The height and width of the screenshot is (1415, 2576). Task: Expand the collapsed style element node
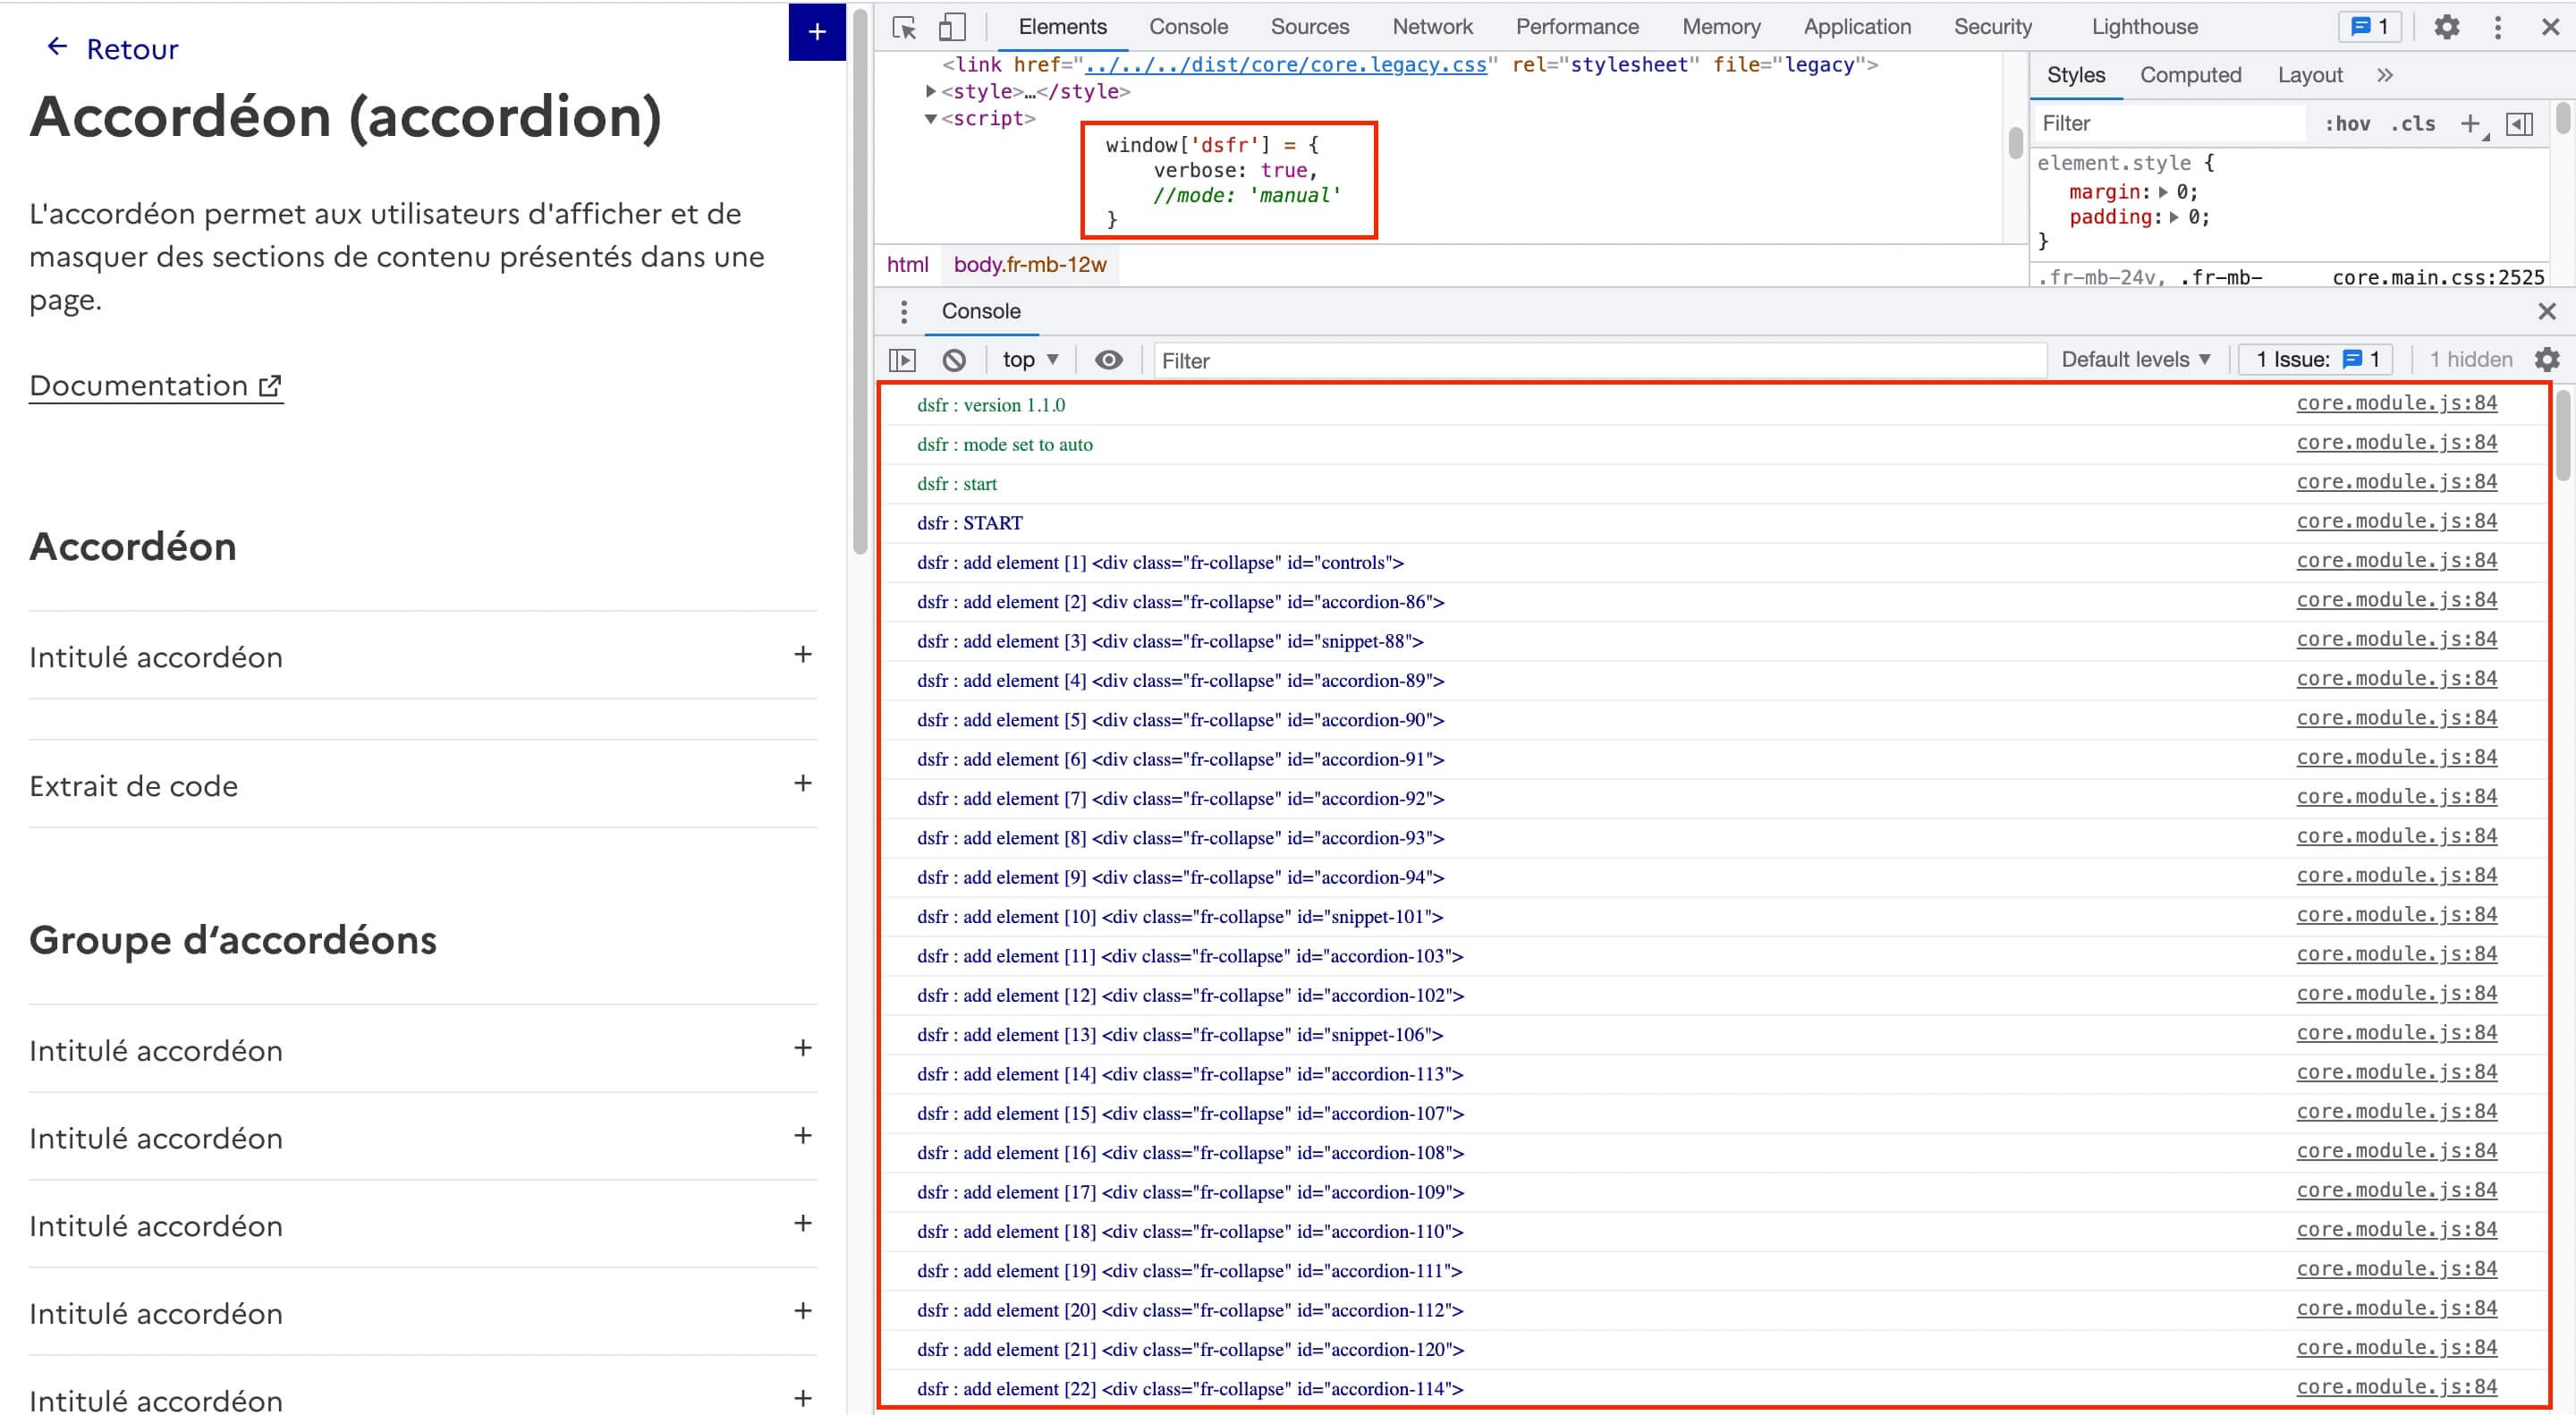click(x=931, y=91)
